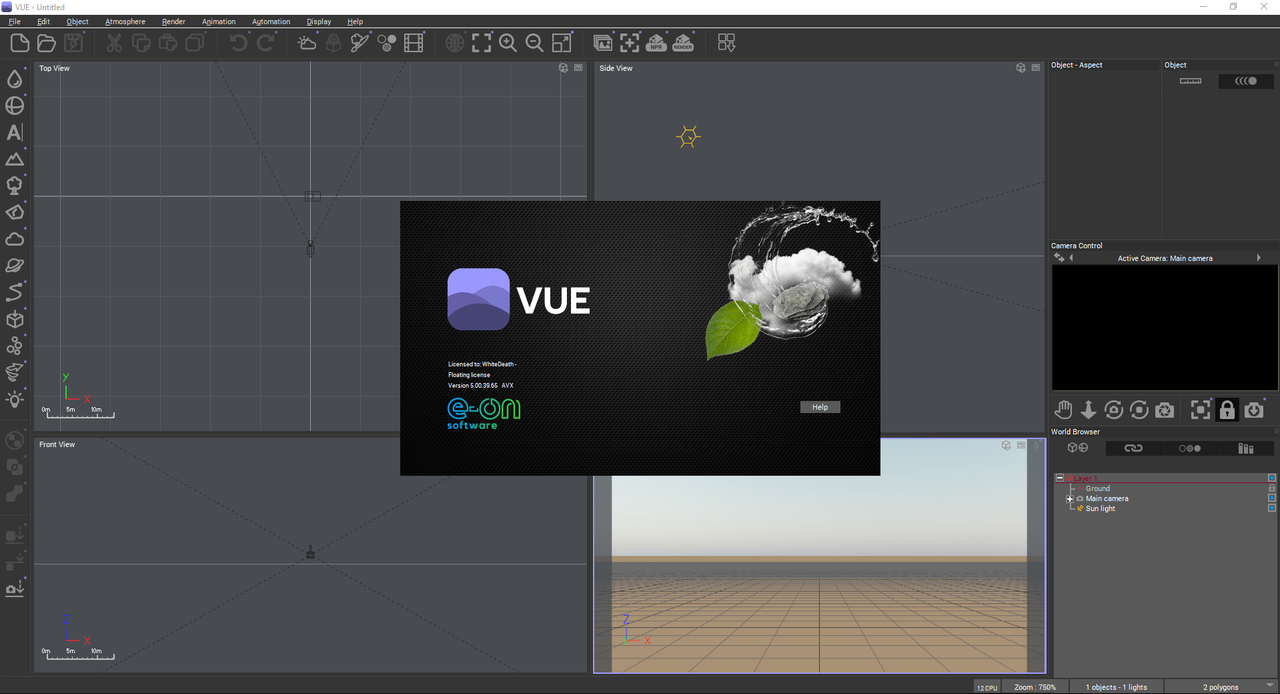The width and height of the screenshot is (1280, 694).
Task: Select the spline road tool
Action: [15, 292]
